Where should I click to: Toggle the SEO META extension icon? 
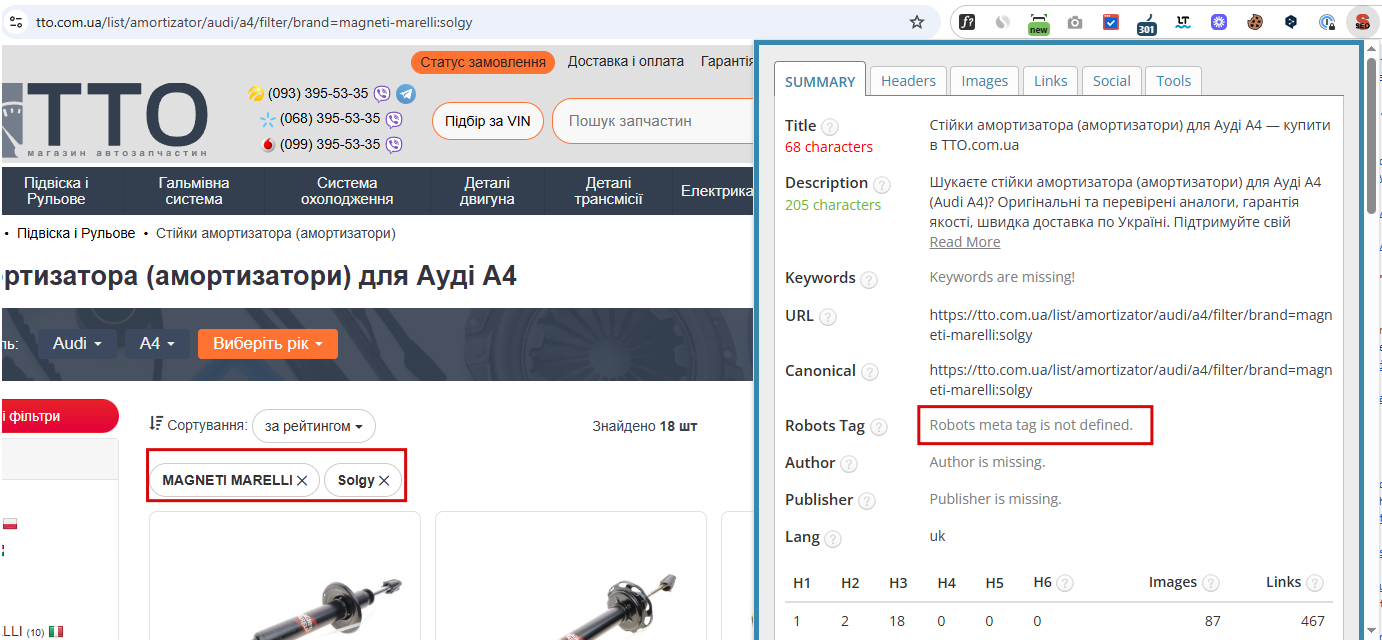pyautogui.click(x=1362, y=21)
